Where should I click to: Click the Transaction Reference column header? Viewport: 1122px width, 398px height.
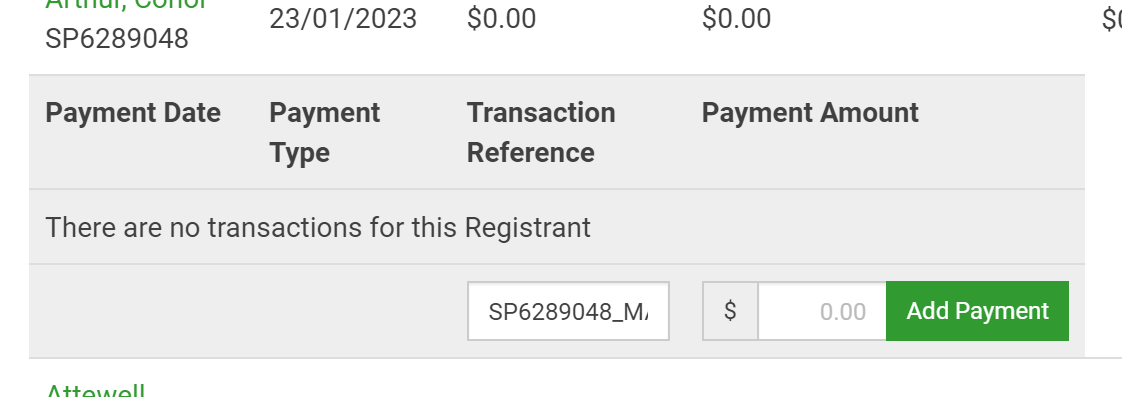[x=541, y=132]
